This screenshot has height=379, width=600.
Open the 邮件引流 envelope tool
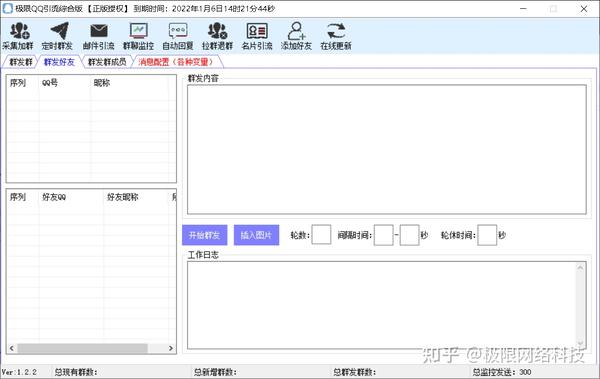click(x=98, y=36)
